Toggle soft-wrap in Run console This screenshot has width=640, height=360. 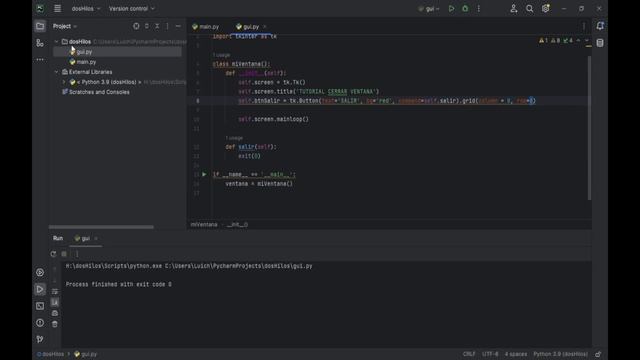point(55,291)
